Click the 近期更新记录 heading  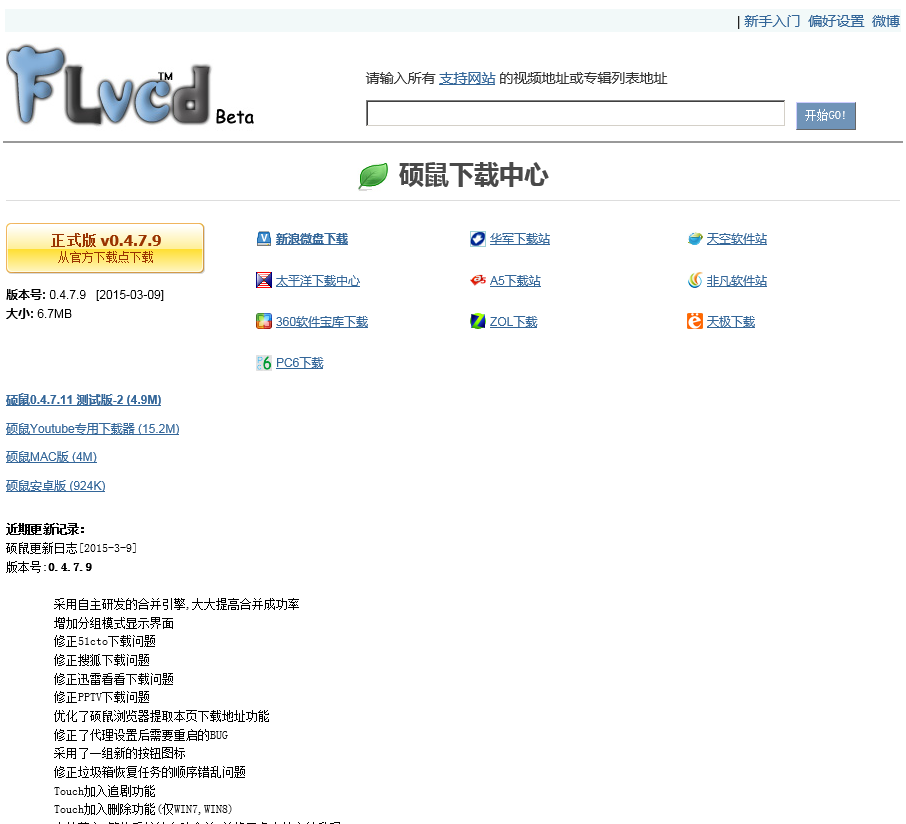(46, 529)
